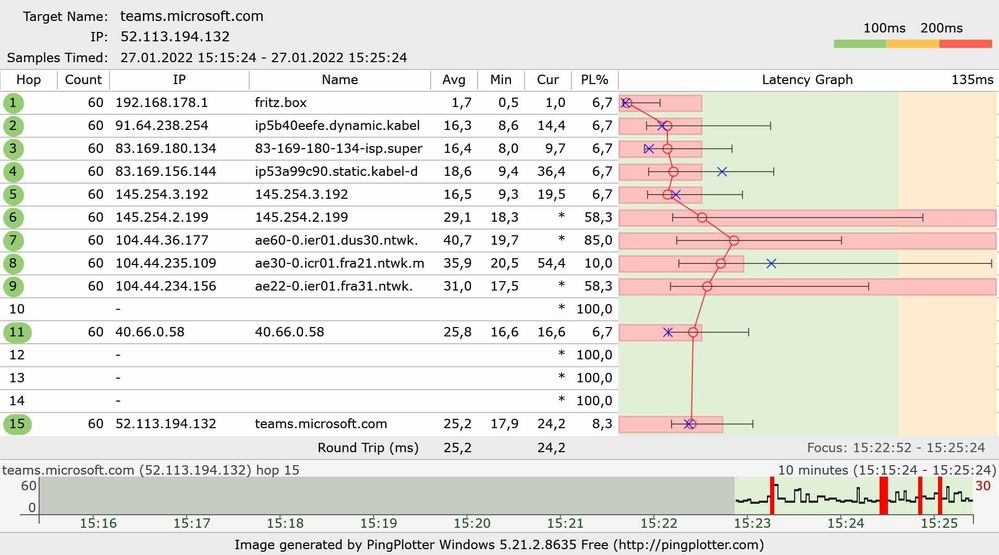999x555 pixels.
Task: Select the hop 14 row number
Action: (17, 401)
